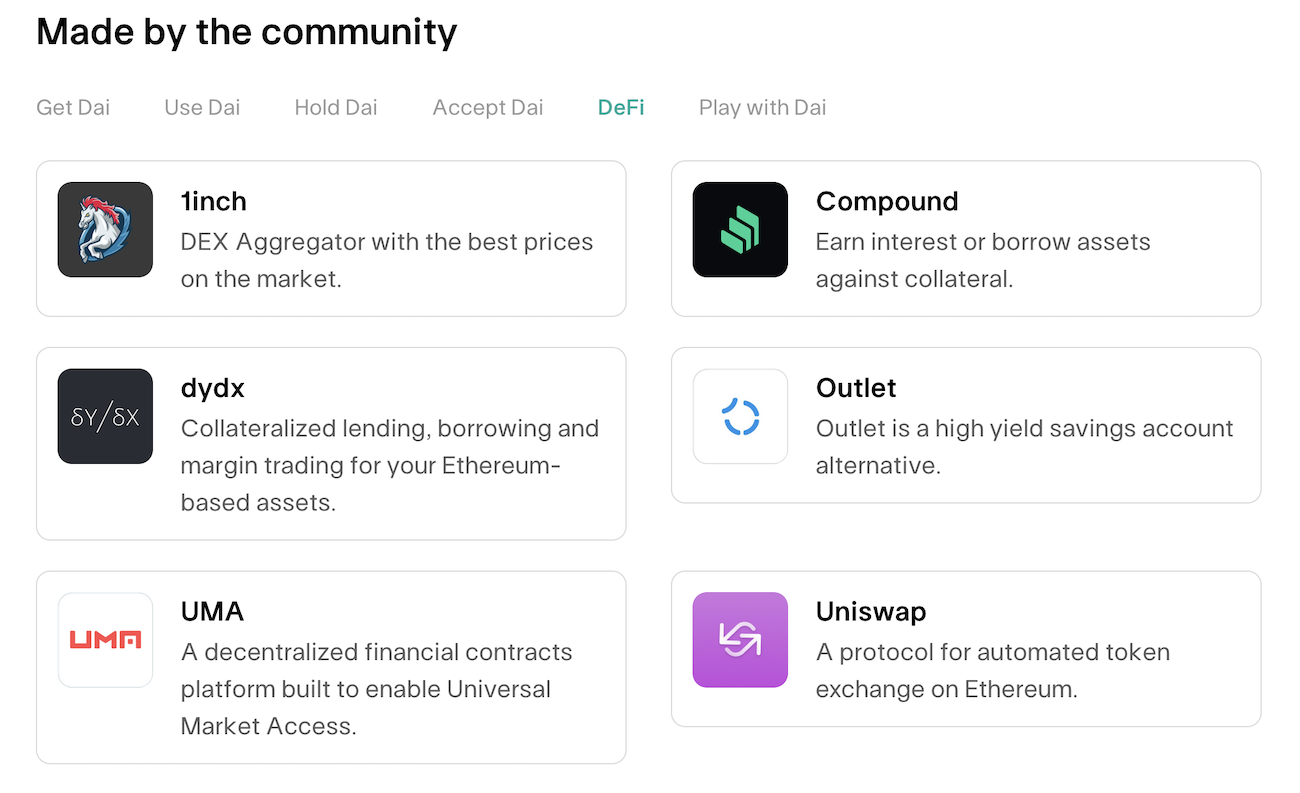
Task: Click the dydx title text
Action: (x=212, y=387)
